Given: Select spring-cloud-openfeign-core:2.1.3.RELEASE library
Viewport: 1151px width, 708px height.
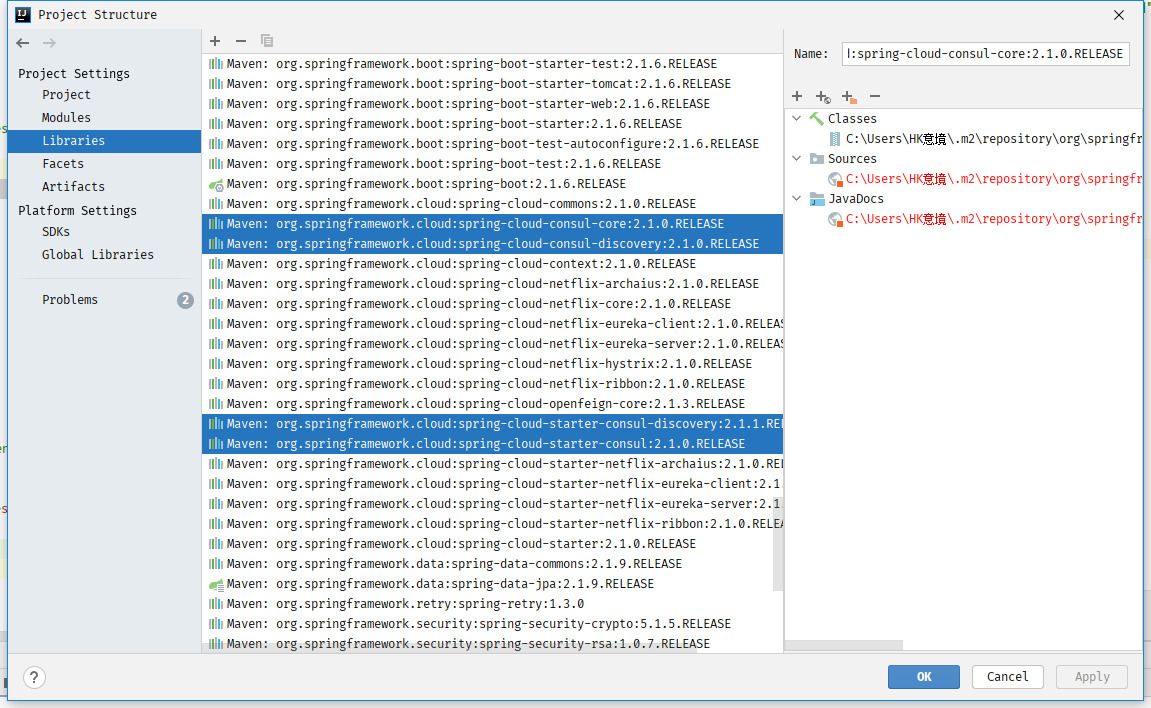Looking at the screenshot, I should [492, 404].
